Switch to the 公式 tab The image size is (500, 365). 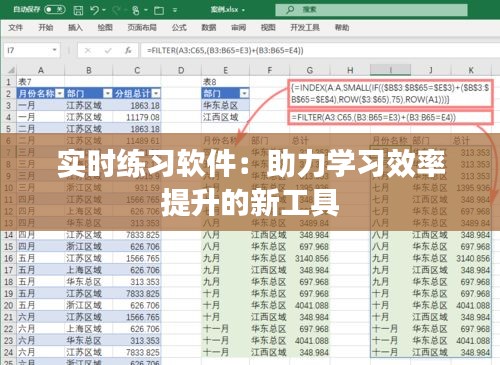pos(179,28)
